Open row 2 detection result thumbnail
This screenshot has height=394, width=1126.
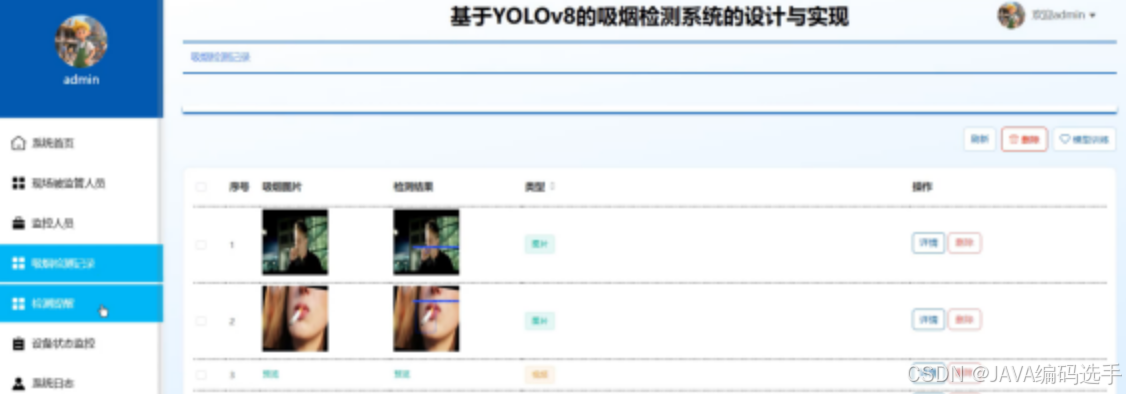coord(426,319)
